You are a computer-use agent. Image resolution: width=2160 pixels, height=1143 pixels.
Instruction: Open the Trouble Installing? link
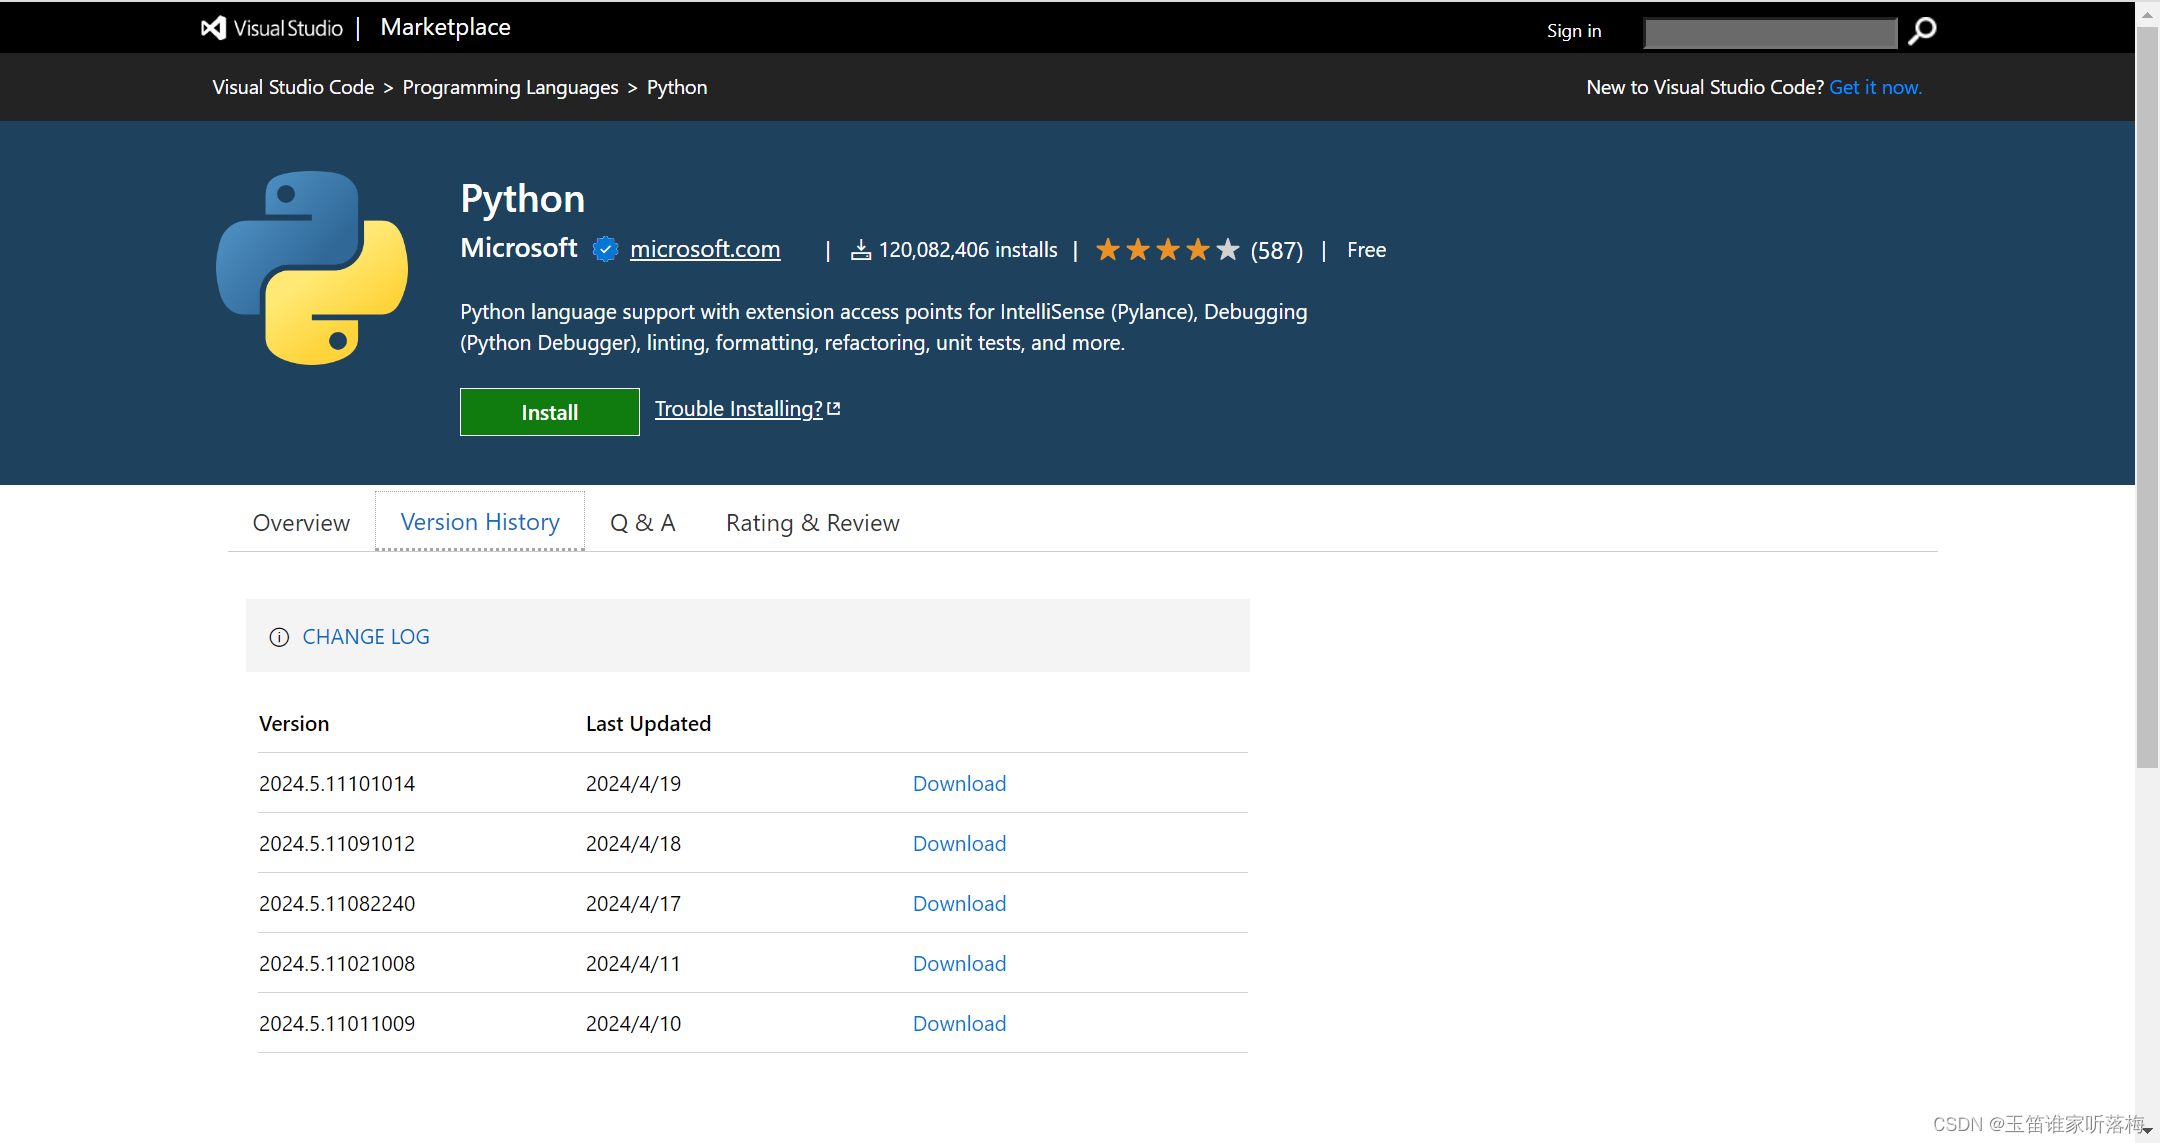pos(739,408)
